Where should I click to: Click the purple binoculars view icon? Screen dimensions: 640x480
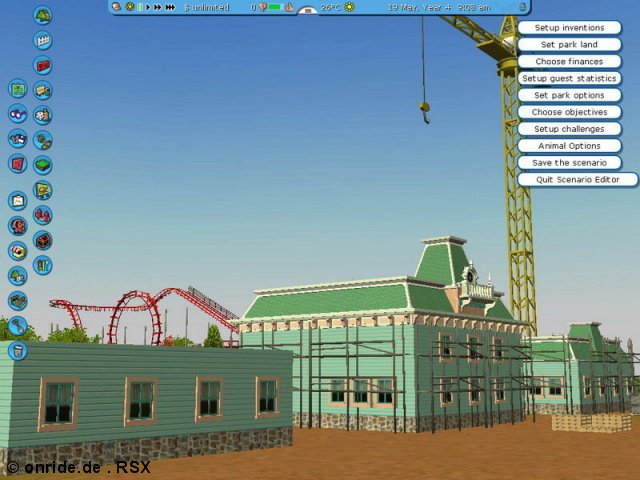(x=18, y=113)
